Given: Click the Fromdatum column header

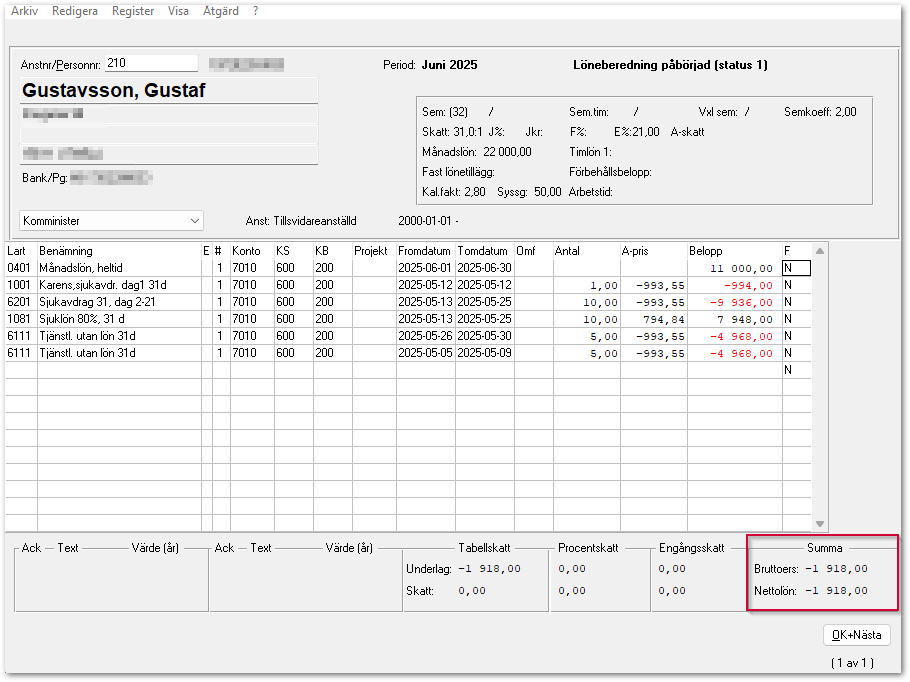Looking at the screenshot, I should click(425, 251).
